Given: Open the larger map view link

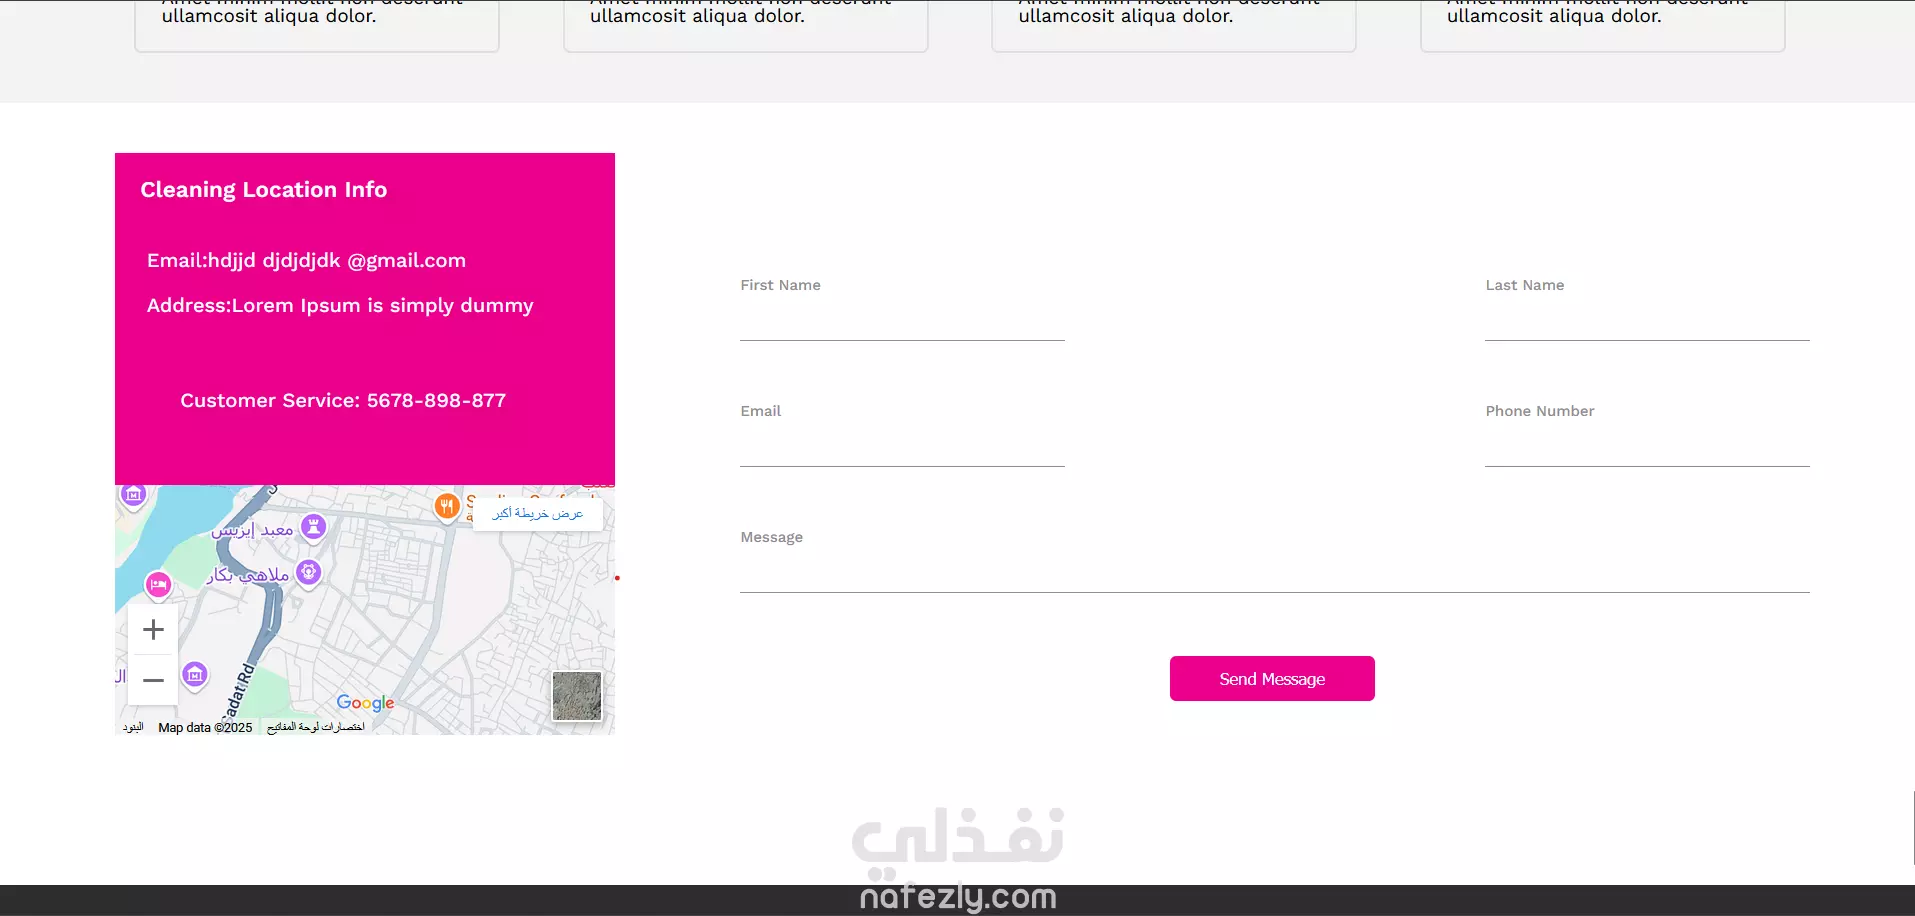Looking at the screenshot, I should point(538,513).
